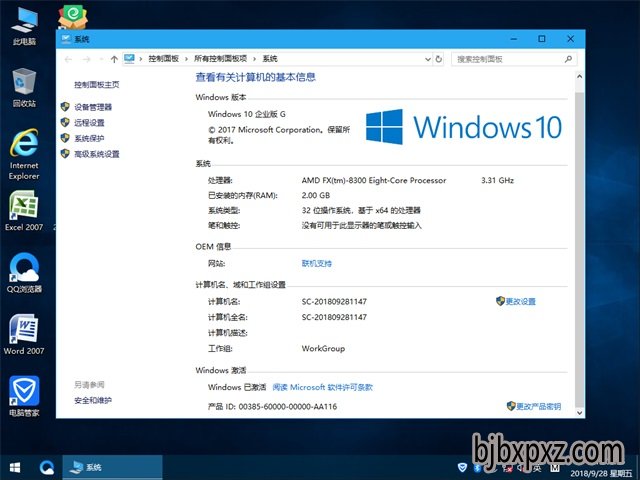Viewport: 640px width, 480px height.
Task: Read the Microsoft 软件许可条款 link
Action: pyautogui.click(x=322, y=387)
